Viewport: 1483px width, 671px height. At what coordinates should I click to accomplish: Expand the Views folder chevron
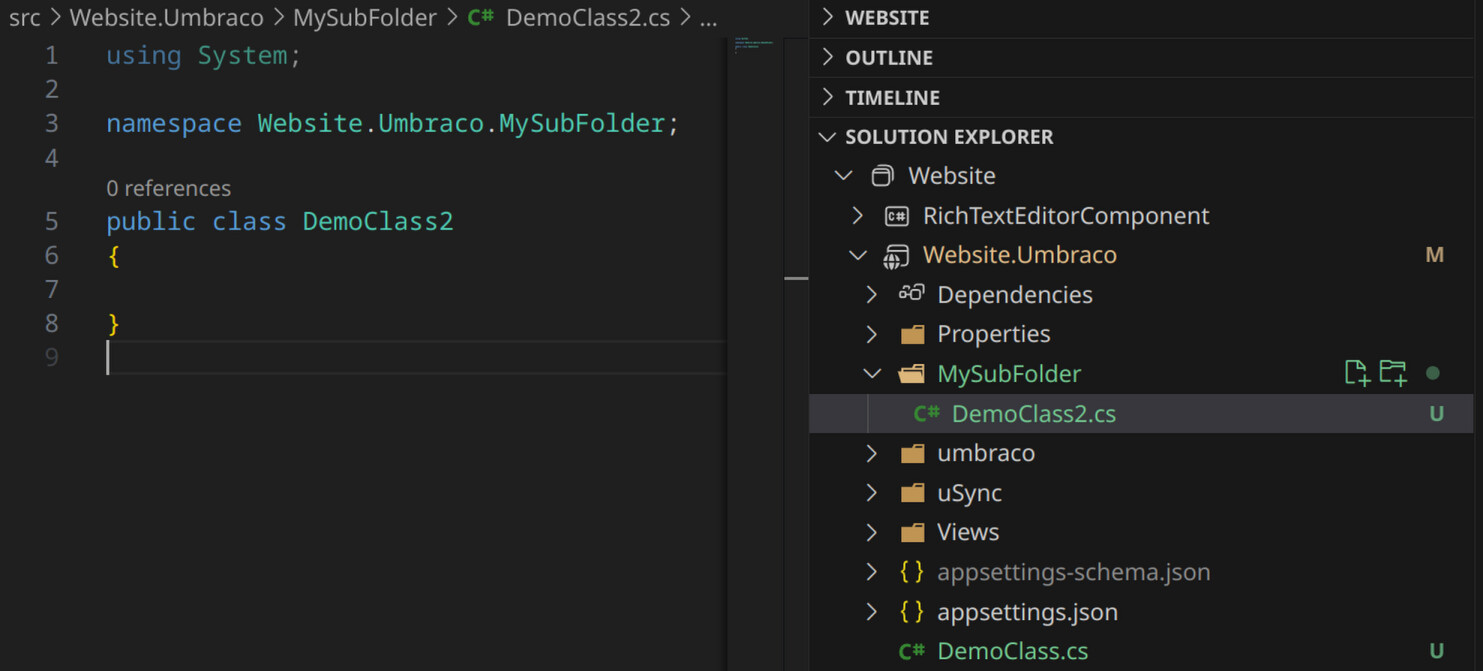(x=872, y=532)
